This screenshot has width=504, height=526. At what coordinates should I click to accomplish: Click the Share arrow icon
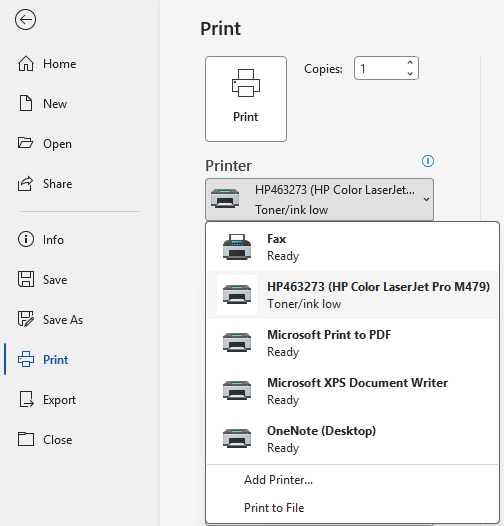coord(26,183)
